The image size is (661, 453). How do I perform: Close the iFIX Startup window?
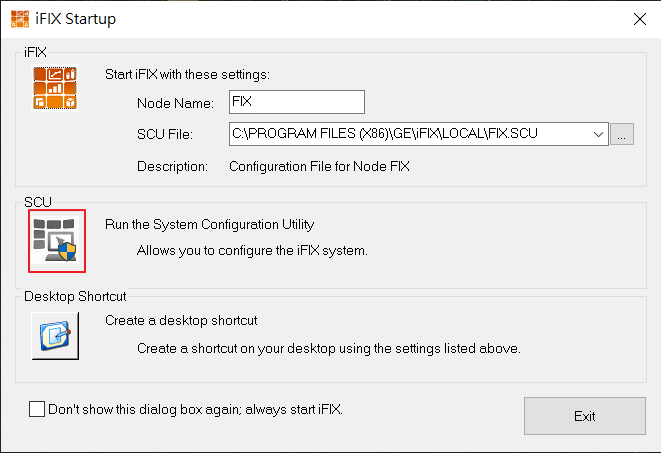638,18
